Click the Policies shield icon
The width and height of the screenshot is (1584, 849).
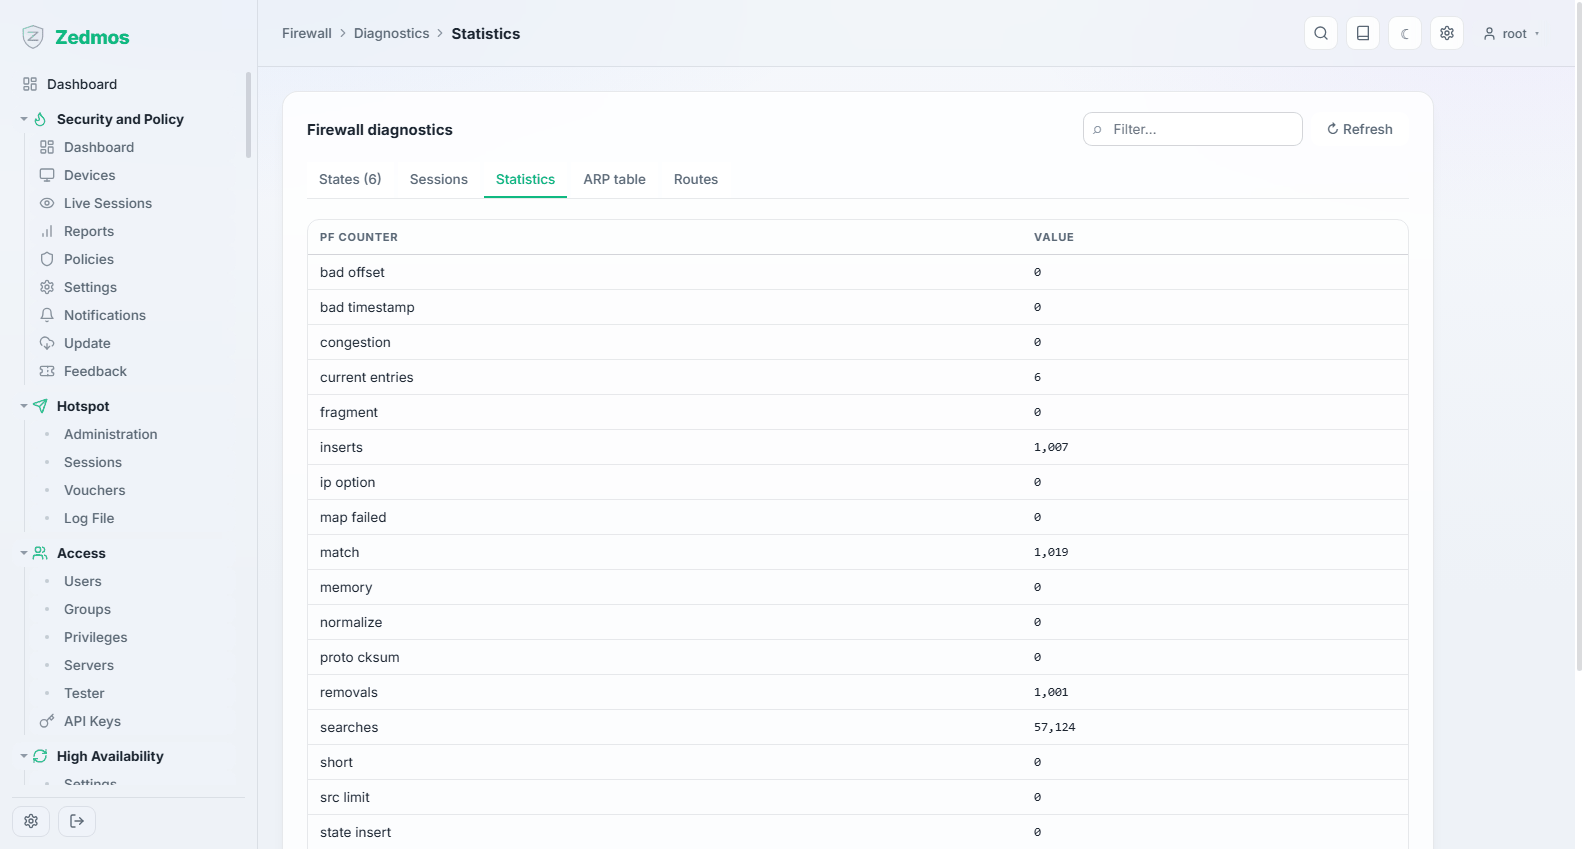click(x=47, y=259)
